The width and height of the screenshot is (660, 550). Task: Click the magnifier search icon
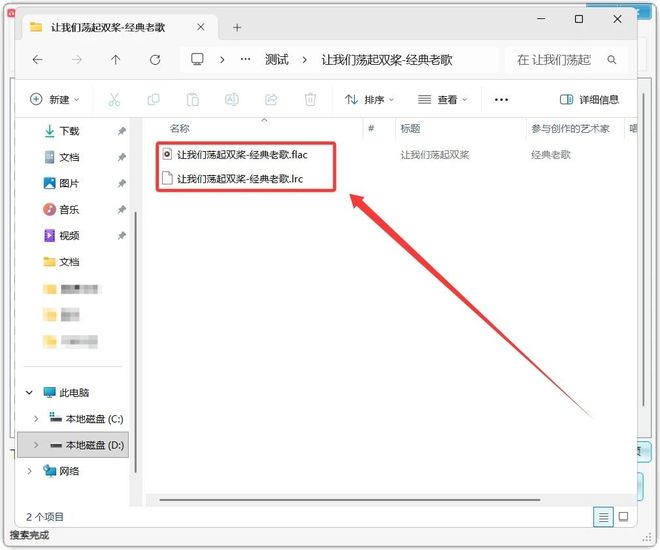point(612,60)
